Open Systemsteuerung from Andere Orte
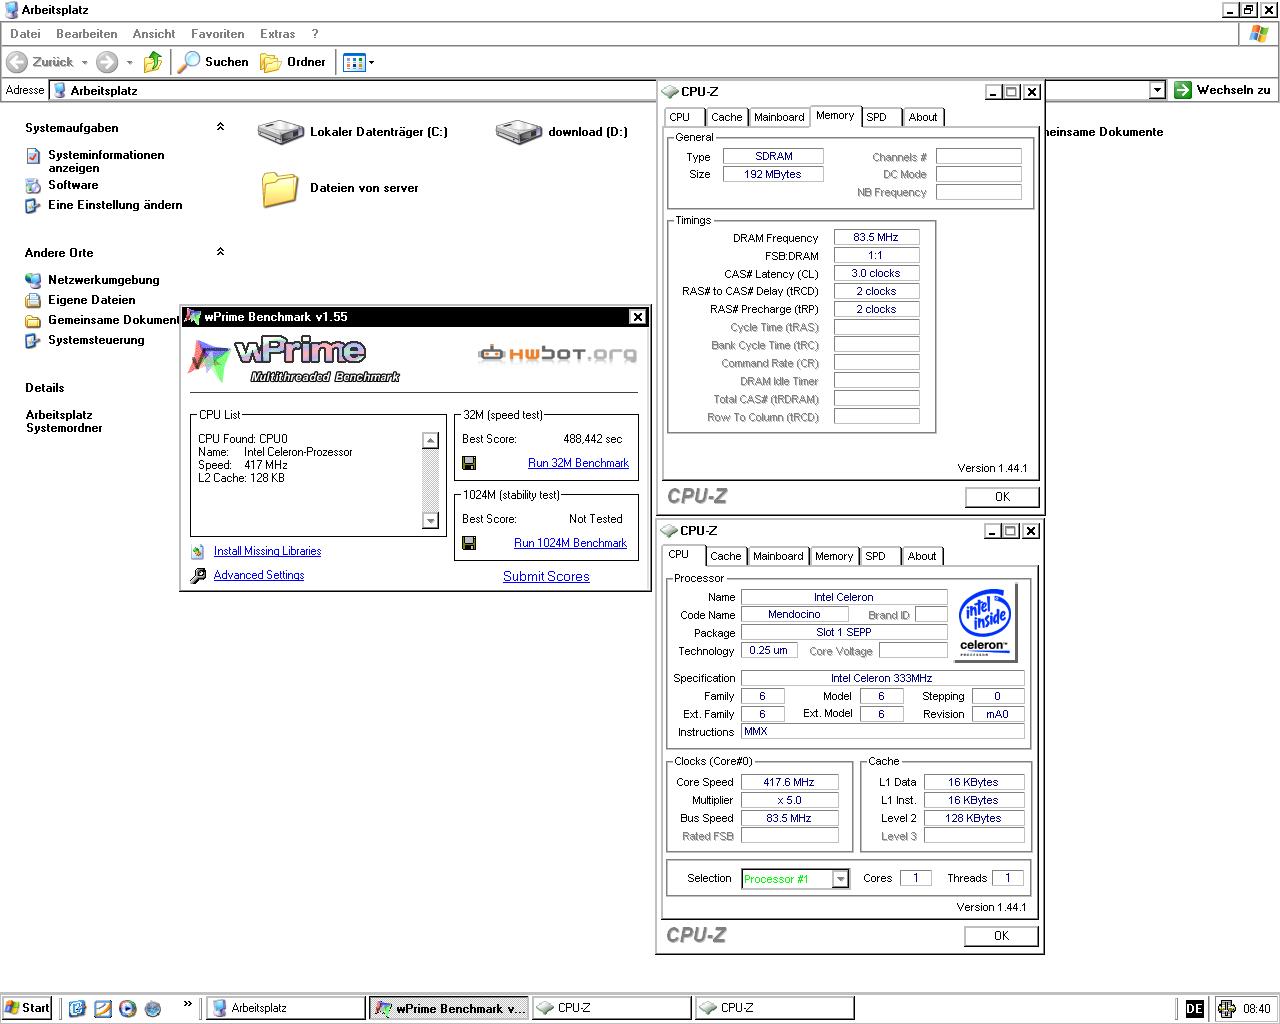This screenshot has width=1280, height=1024. 96,340
